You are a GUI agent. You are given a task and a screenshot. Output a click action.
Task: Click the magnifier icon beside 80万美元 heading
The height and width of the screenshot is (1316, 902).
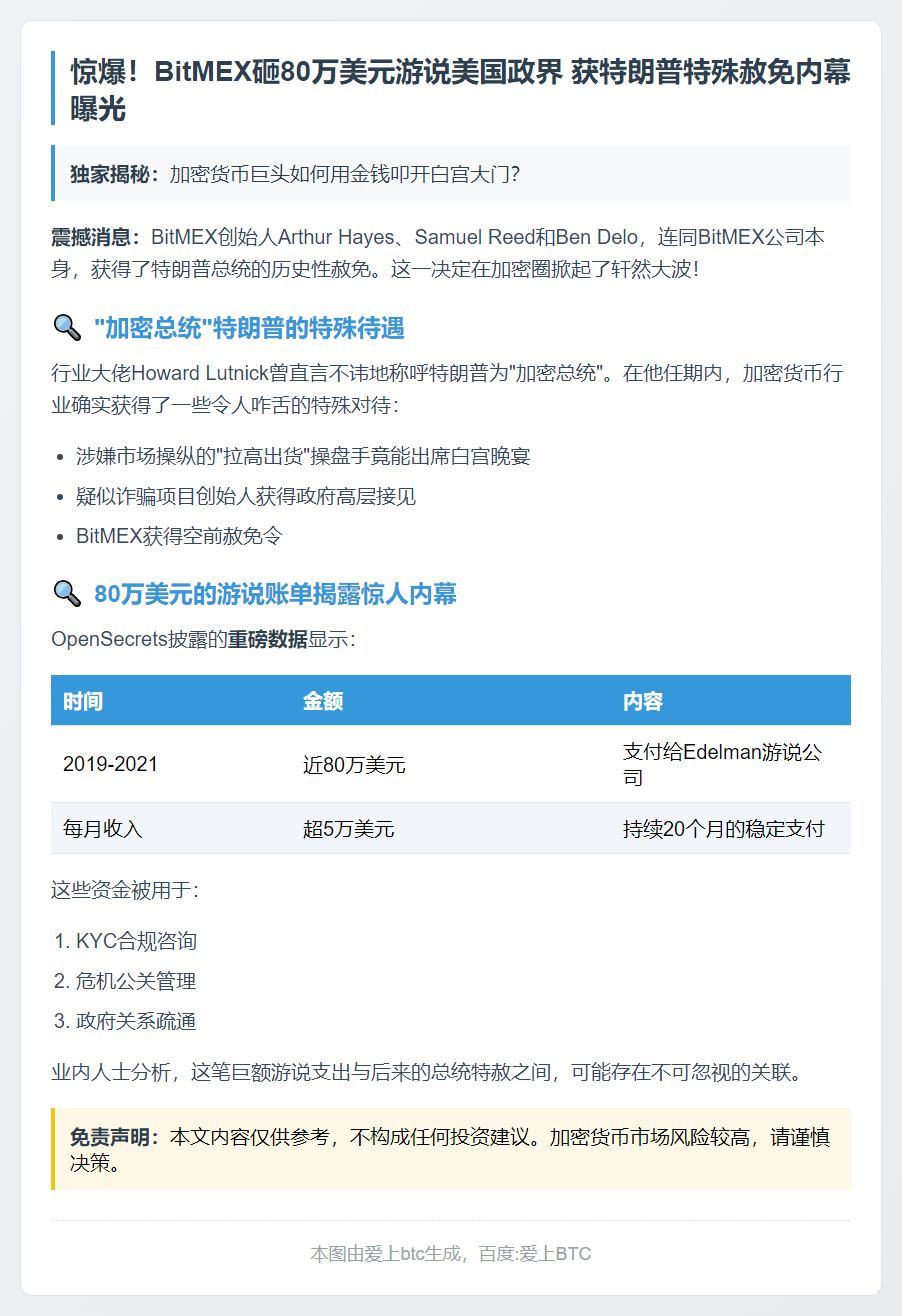pyautogui.click(x=66, y=594)
